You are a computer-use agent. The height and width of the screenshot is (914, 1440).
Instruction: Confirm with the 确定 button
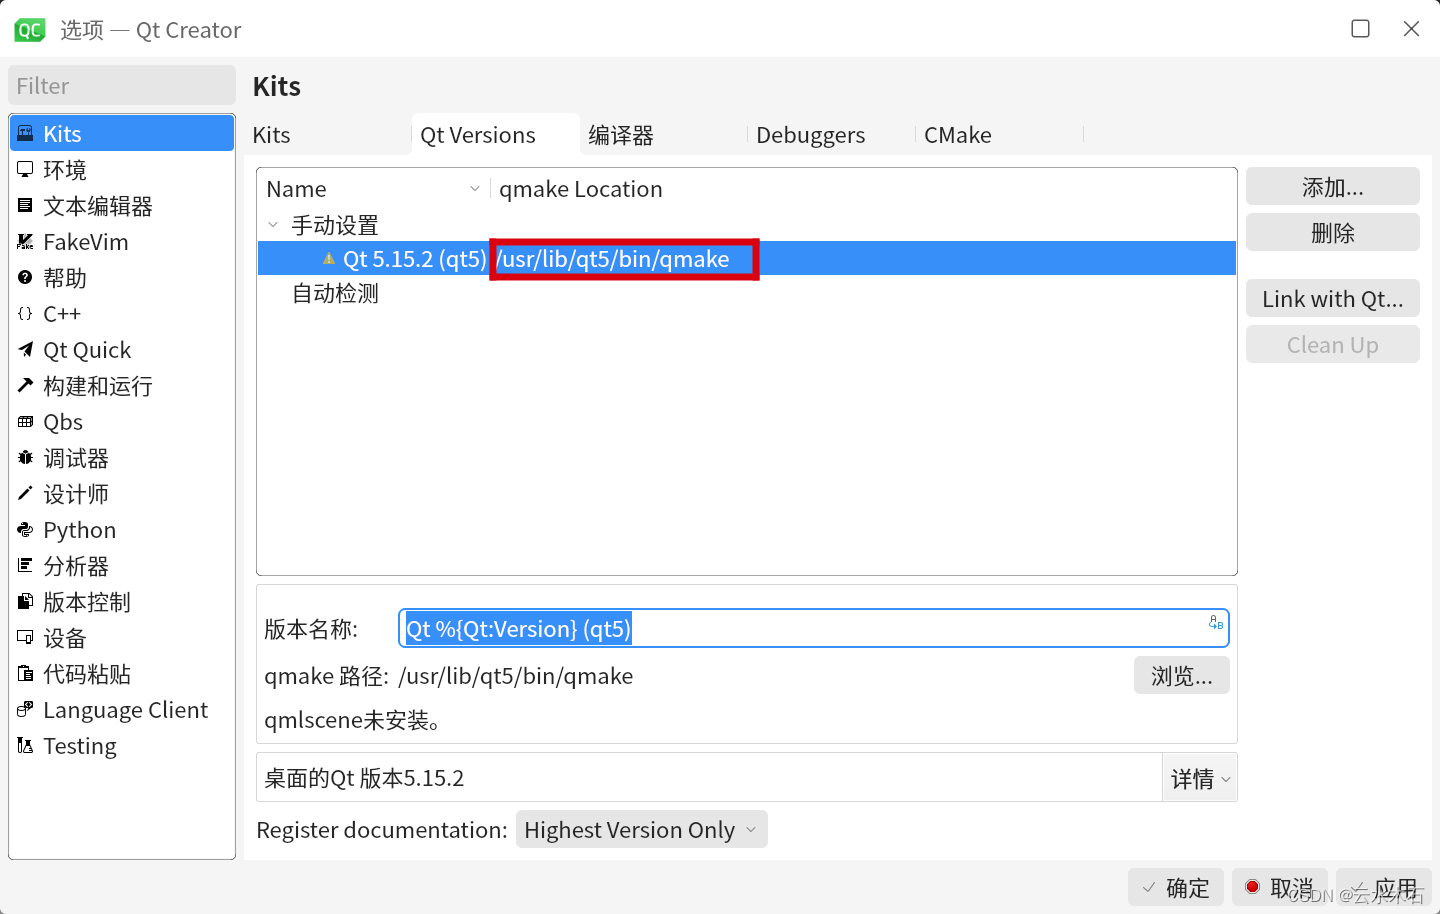[1176, 887]
